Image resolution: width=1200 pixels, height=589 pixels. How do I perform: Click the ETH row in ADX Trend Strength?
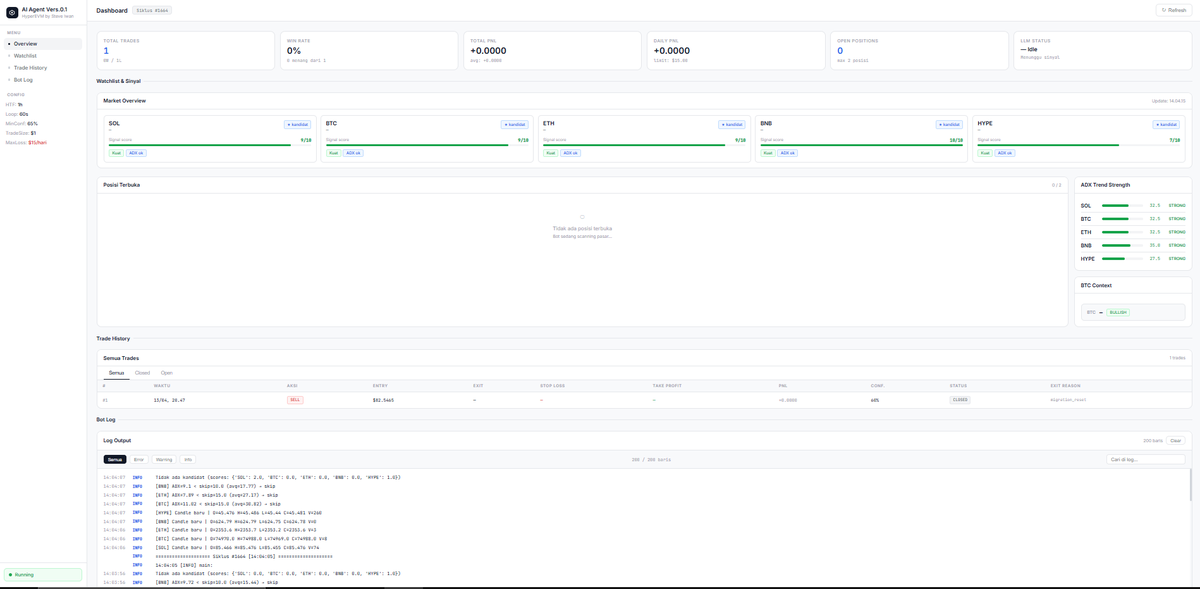(1133, 232)
